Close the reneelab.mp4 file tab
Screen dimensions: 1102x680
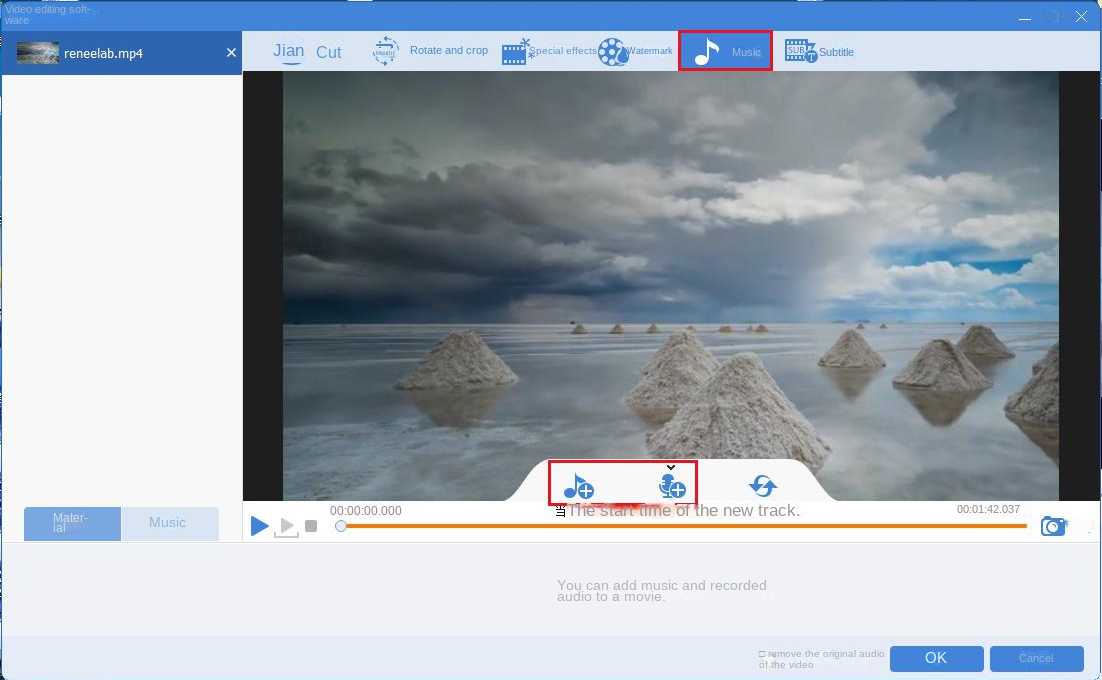coord(231,53)
